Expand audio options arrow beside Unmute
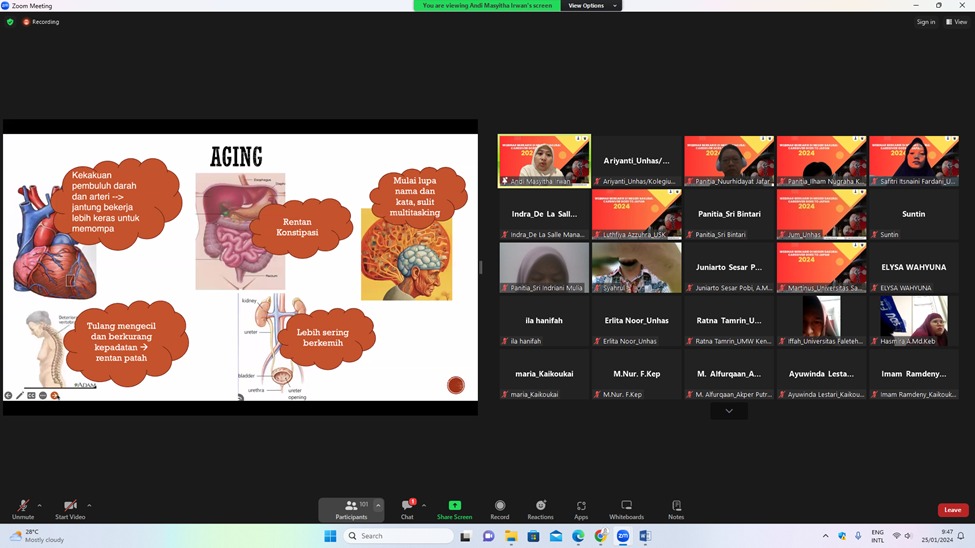 pos(40,505)
